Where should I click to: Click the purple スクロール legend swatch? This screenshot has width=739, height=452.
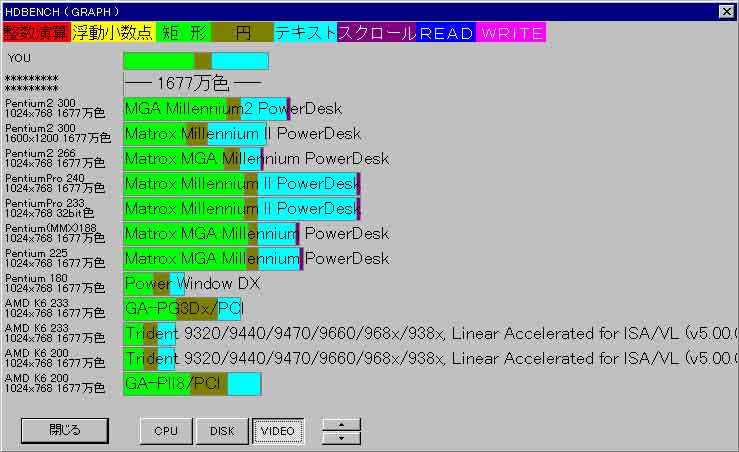coord(377,33)
